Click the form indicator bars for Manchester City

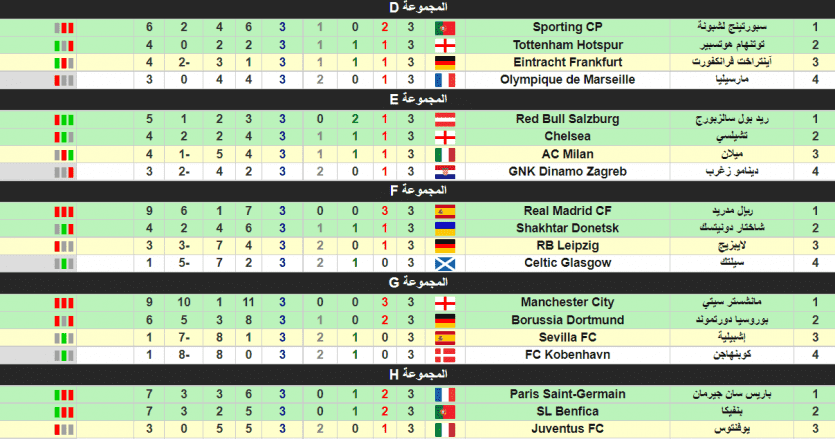pos(63,302)
